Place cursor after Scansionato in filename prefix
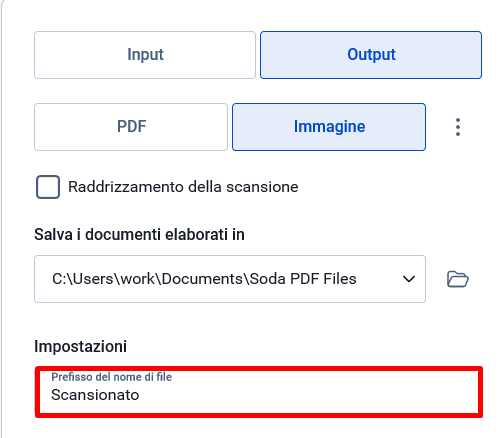This screenshot has width=503, height=438. click(141, 395)
